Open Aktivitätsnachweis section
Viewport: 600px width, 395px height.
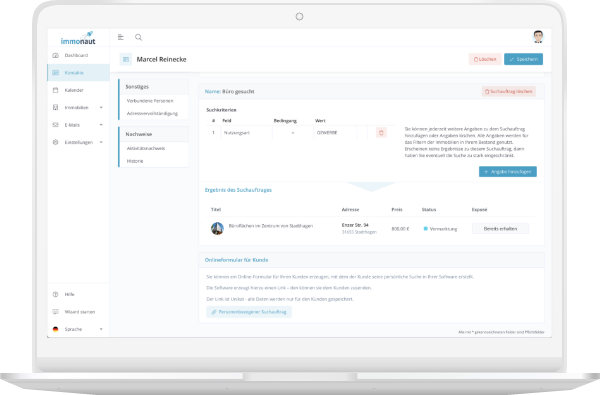point(146,148)
